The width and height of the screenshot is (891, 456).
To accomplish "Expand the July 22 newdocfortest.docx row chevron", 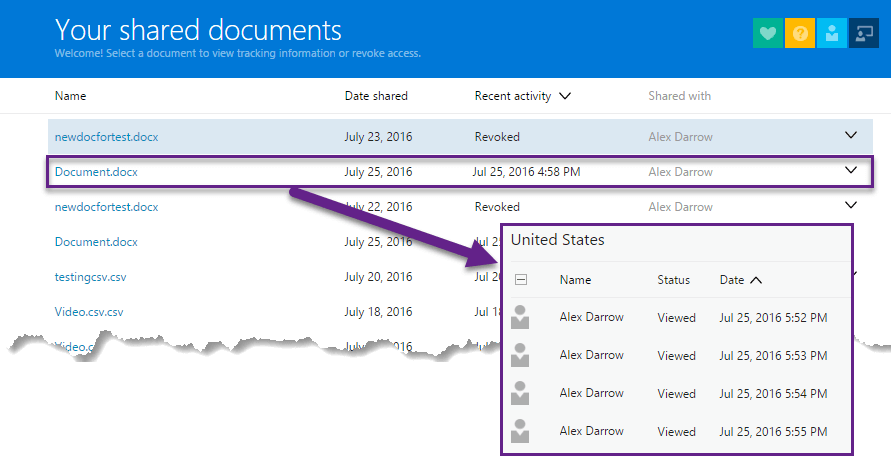I will click(x=851, y=206).
